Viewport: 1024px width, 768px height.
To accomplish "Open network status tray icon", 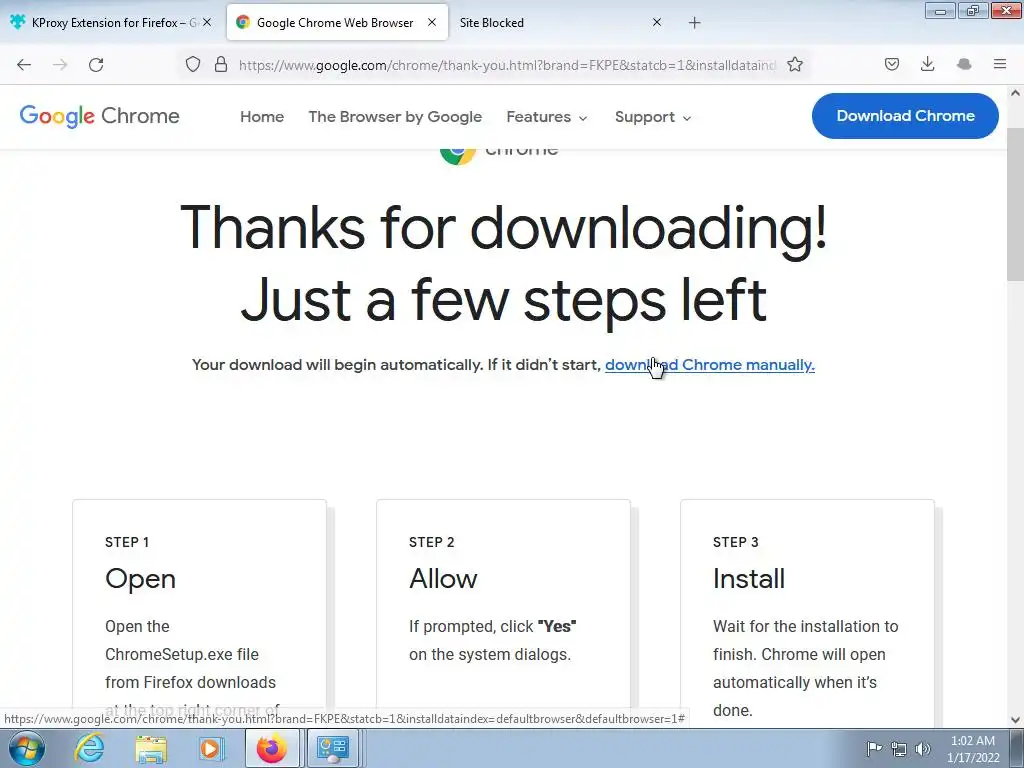I will point(899,749).
